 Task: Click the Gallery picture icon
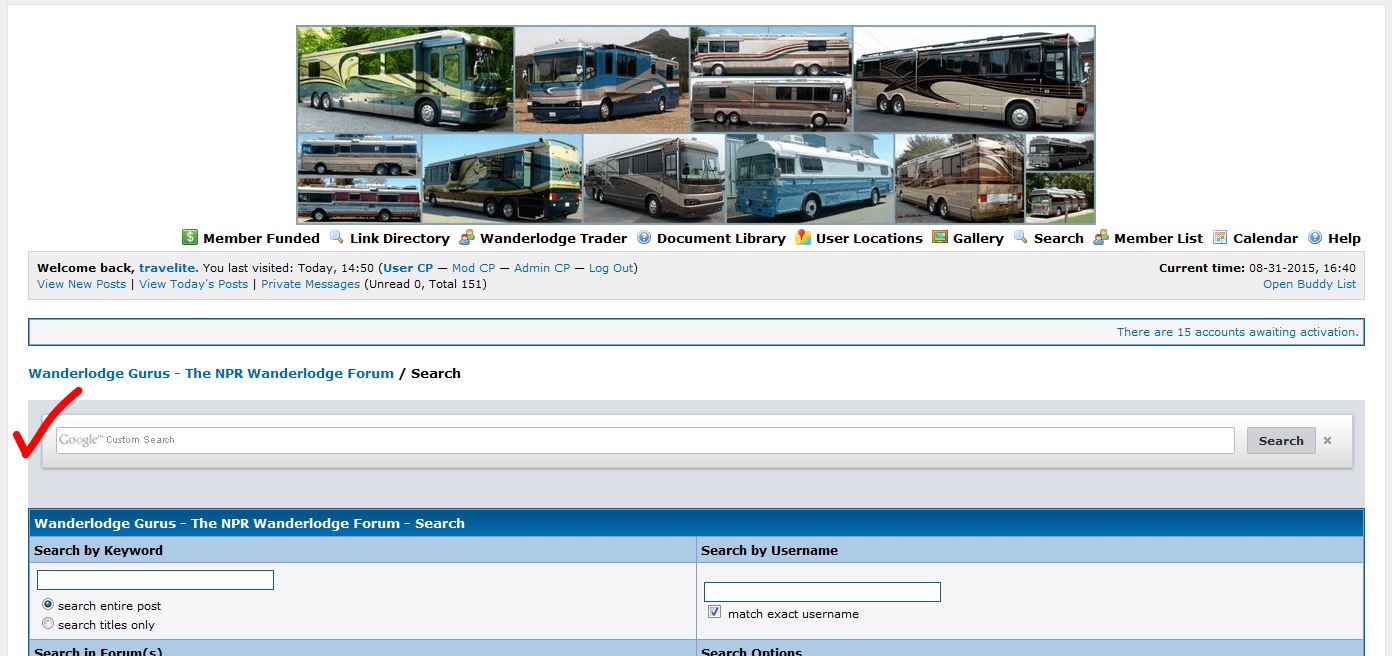[940, 238]
